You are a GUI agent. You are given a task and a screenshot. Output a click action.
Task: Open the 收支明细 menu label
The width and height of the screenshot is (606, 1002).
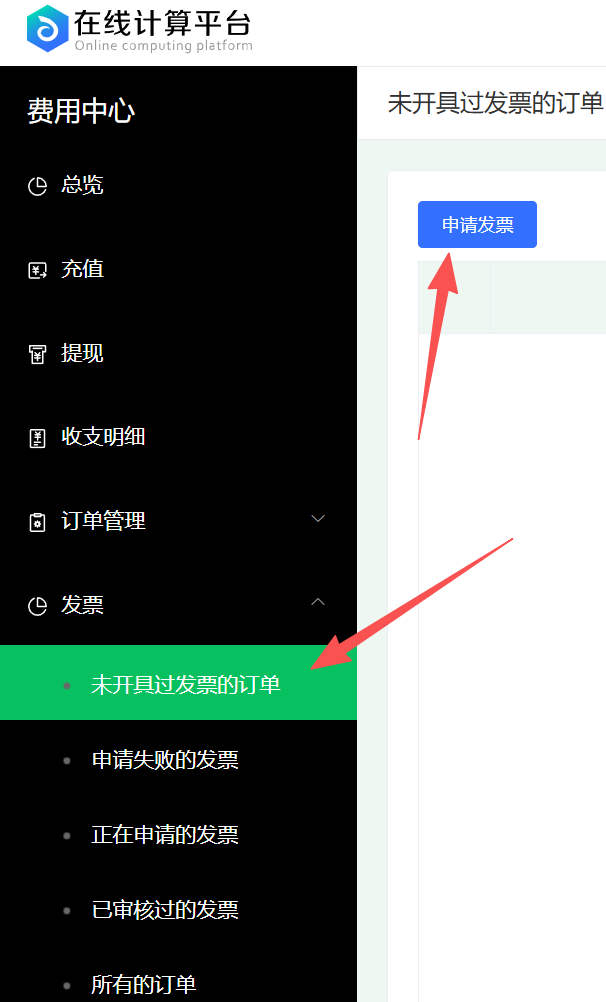103,437
